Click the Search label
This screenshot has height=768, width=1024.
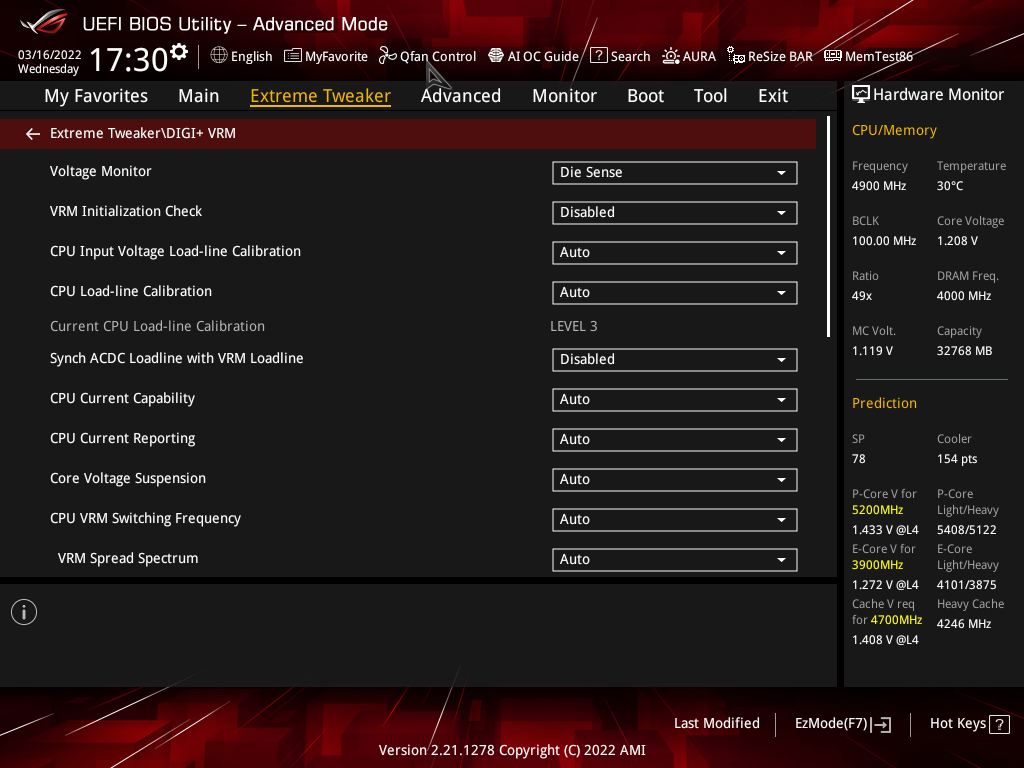coord(630,57)
